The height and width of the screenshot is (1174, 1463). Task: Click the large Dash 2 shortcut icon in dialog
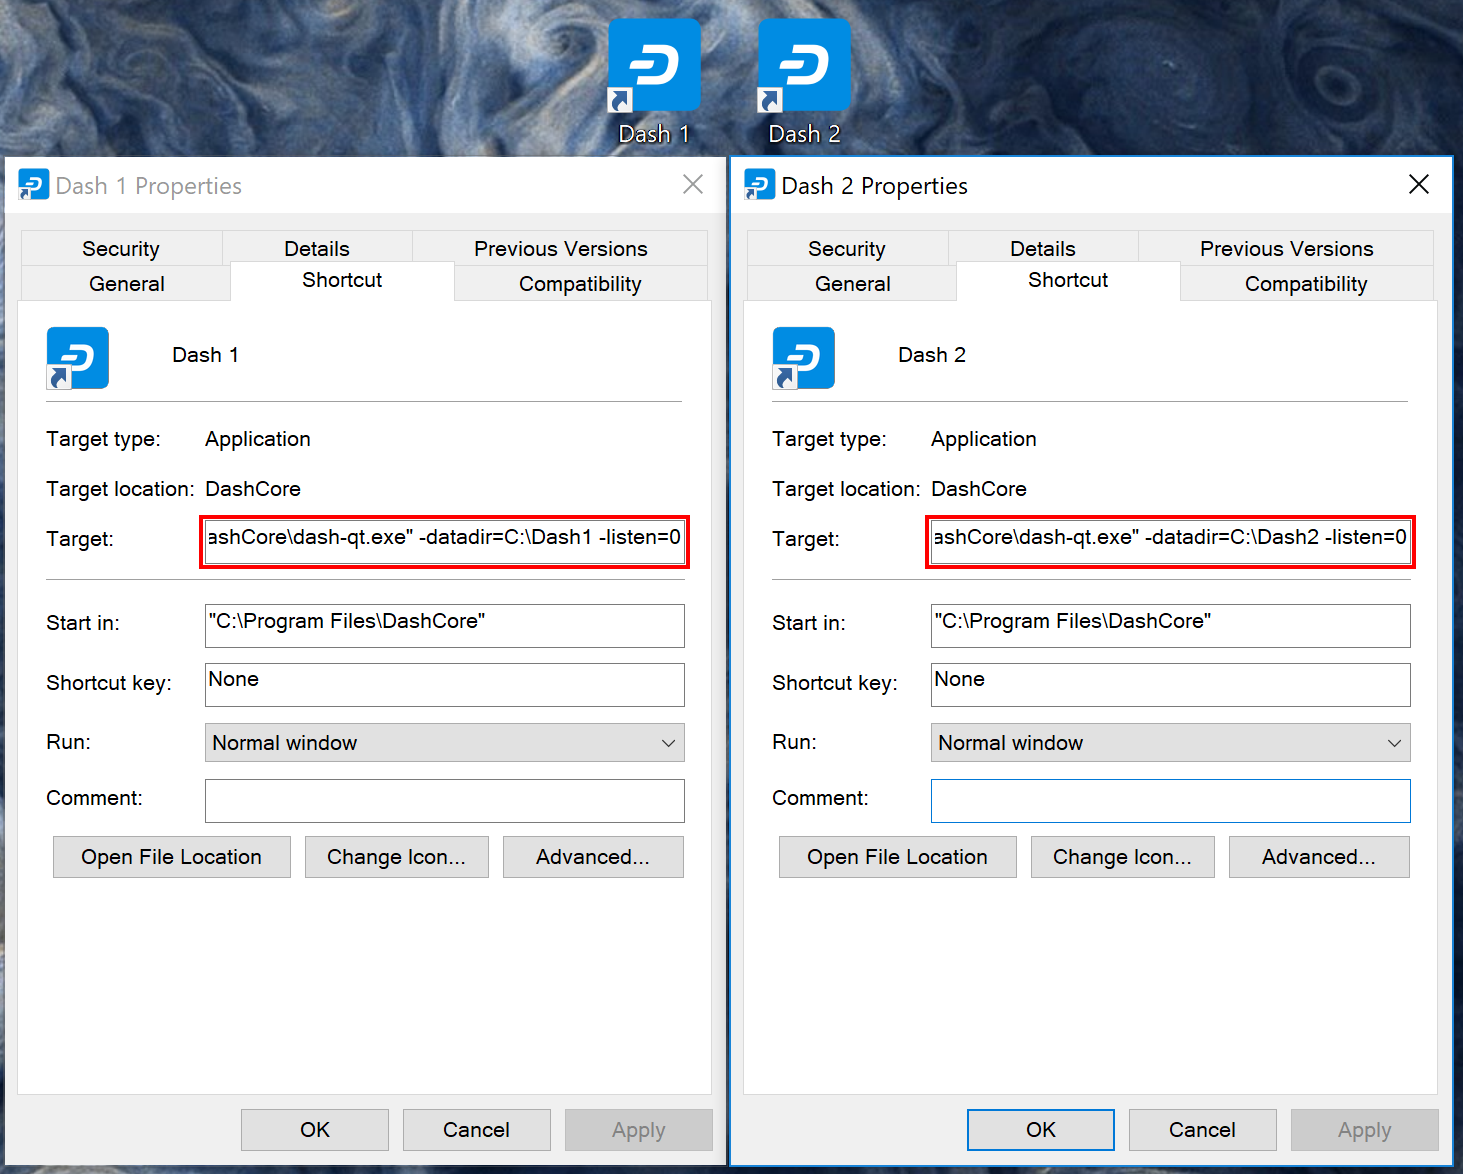click(803, 358)
